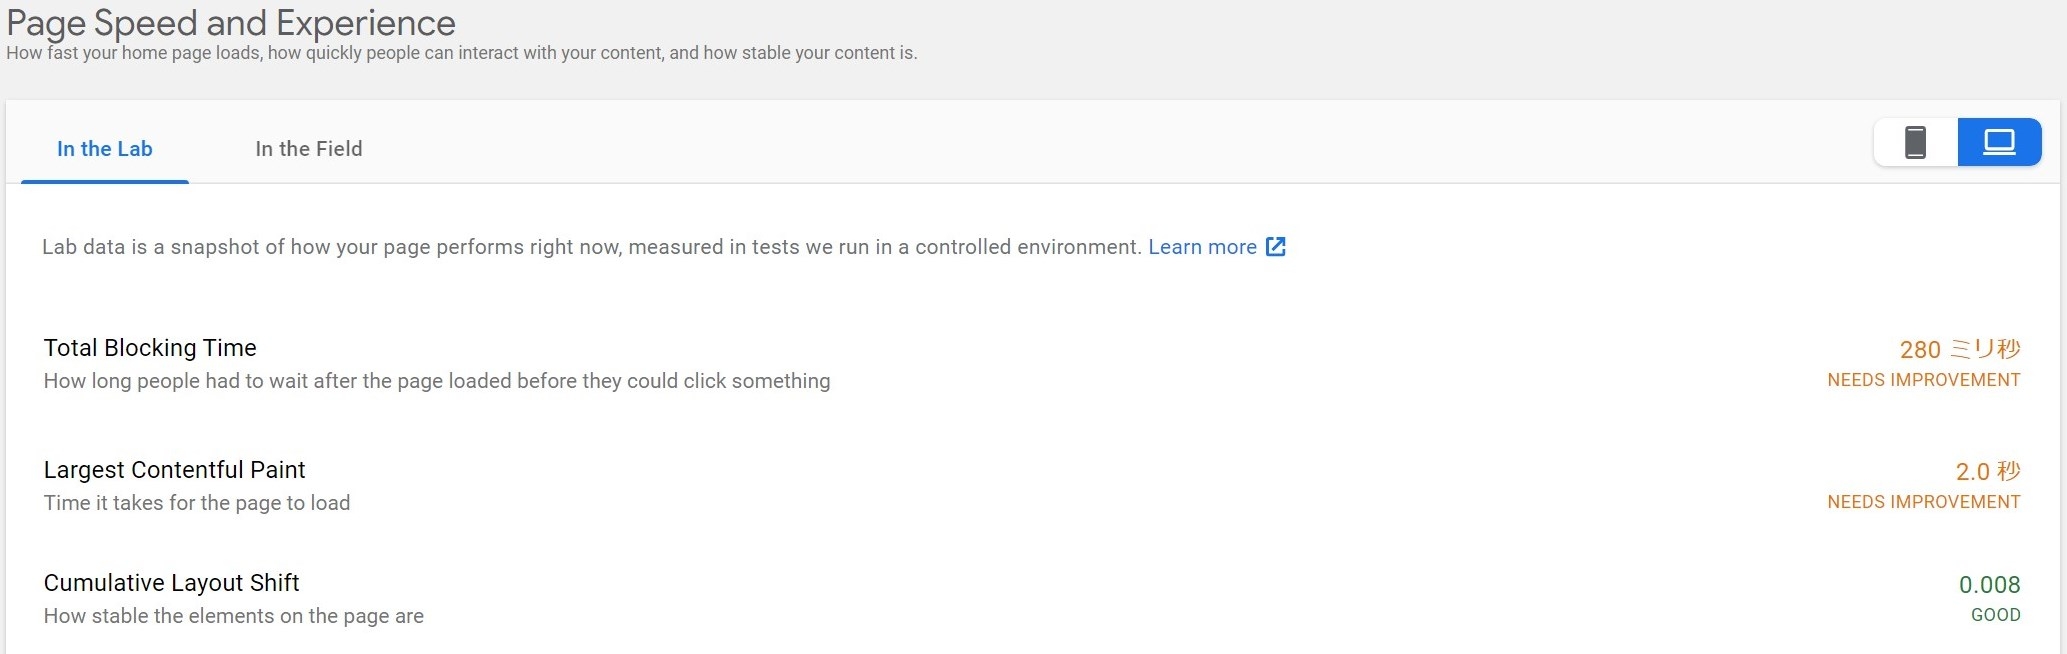Image resolution: width=2067 pixels, height=654 pixels.
Task: Click NEEDS IMPROVEMENT under Largest Contentful Paint
Action: (1923, 502)
